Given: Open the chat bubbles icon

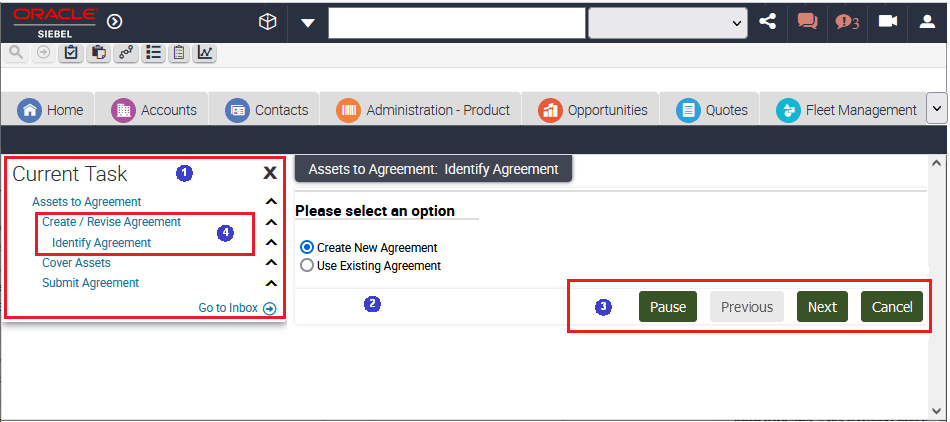Looking at the screenshot, I should pos(807,22).
